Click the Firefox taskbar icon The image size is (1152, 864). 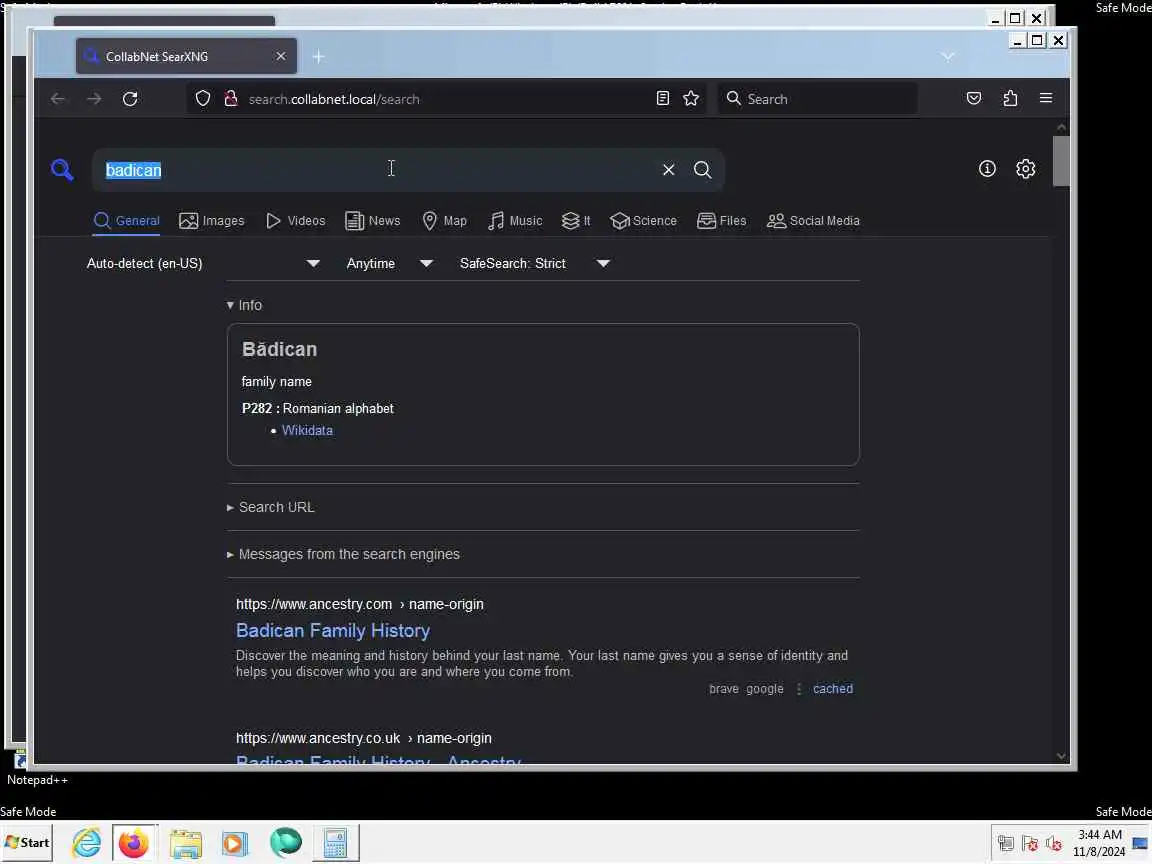(x=133, y=843)
